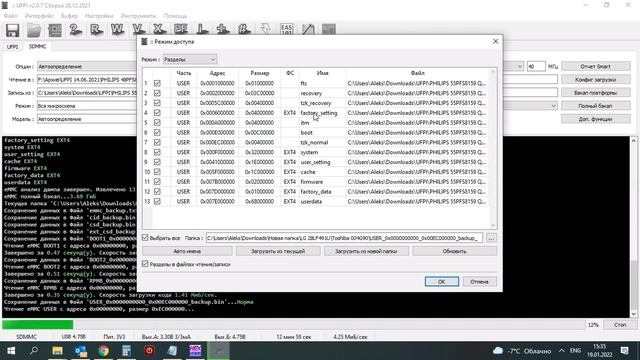Expand dropdown arrow left of 'Полный бэкап'
This screenshot has height=360, width=640.
tap(553, 106)
